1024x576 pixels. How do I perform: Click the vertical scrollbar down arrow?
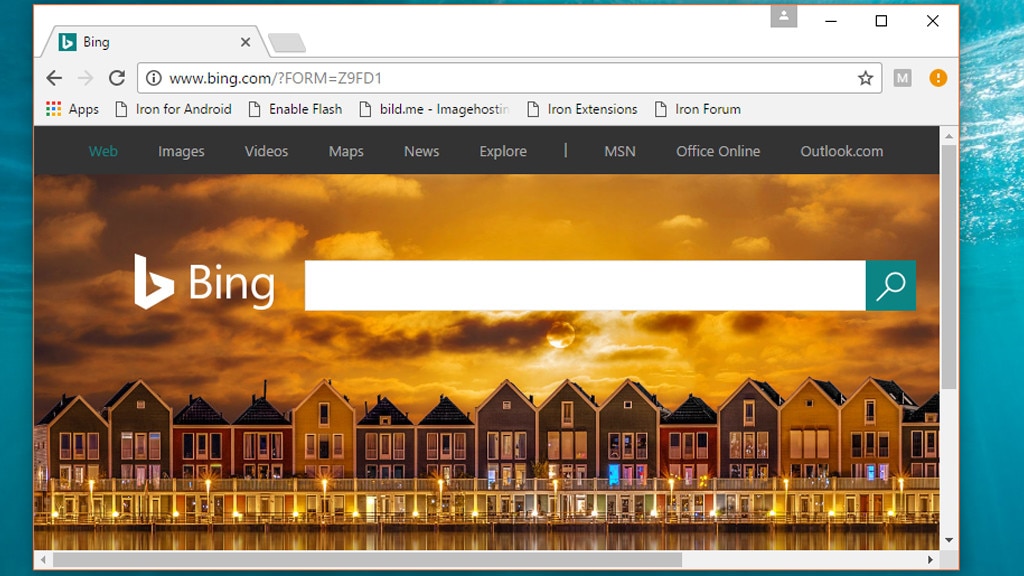point(949,540)
